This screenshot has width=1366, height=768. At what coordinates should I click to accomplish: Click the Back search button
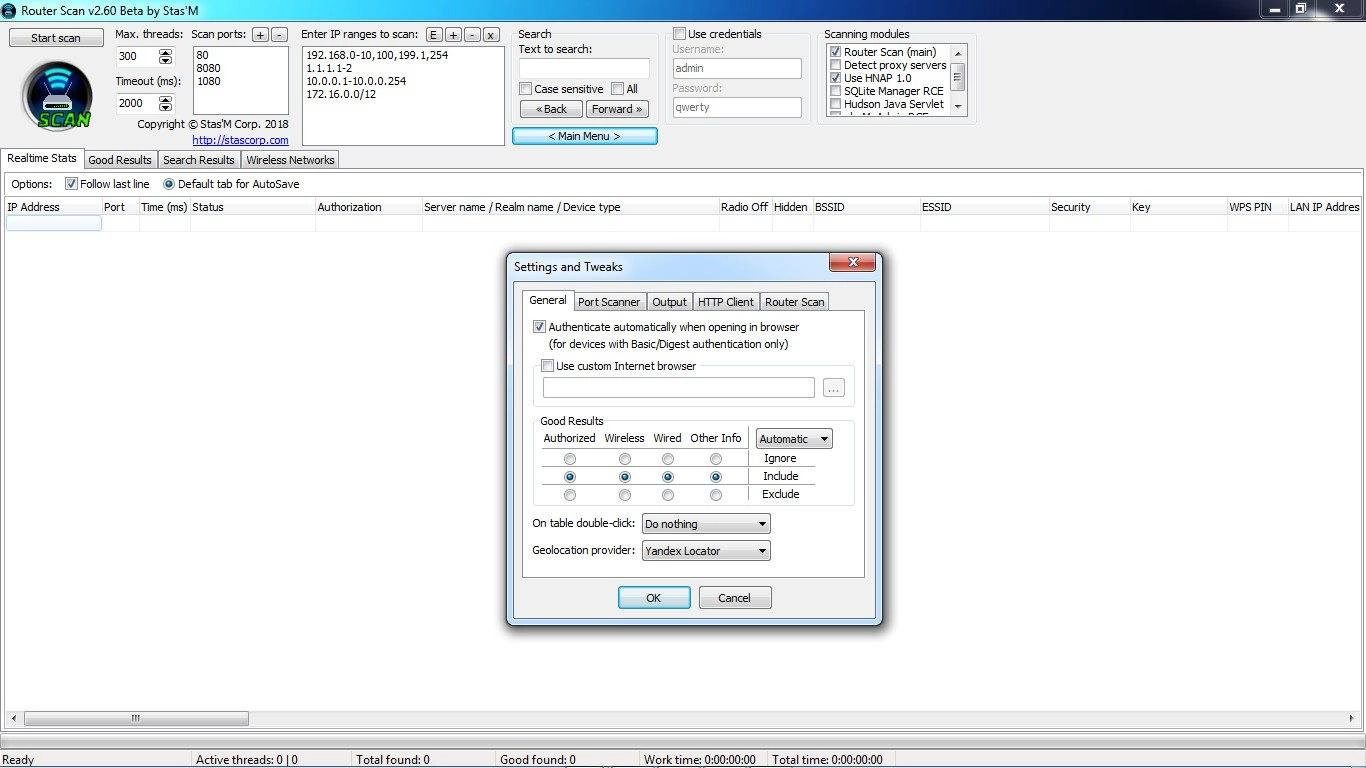pyautogui.click(x=551, y=109)
